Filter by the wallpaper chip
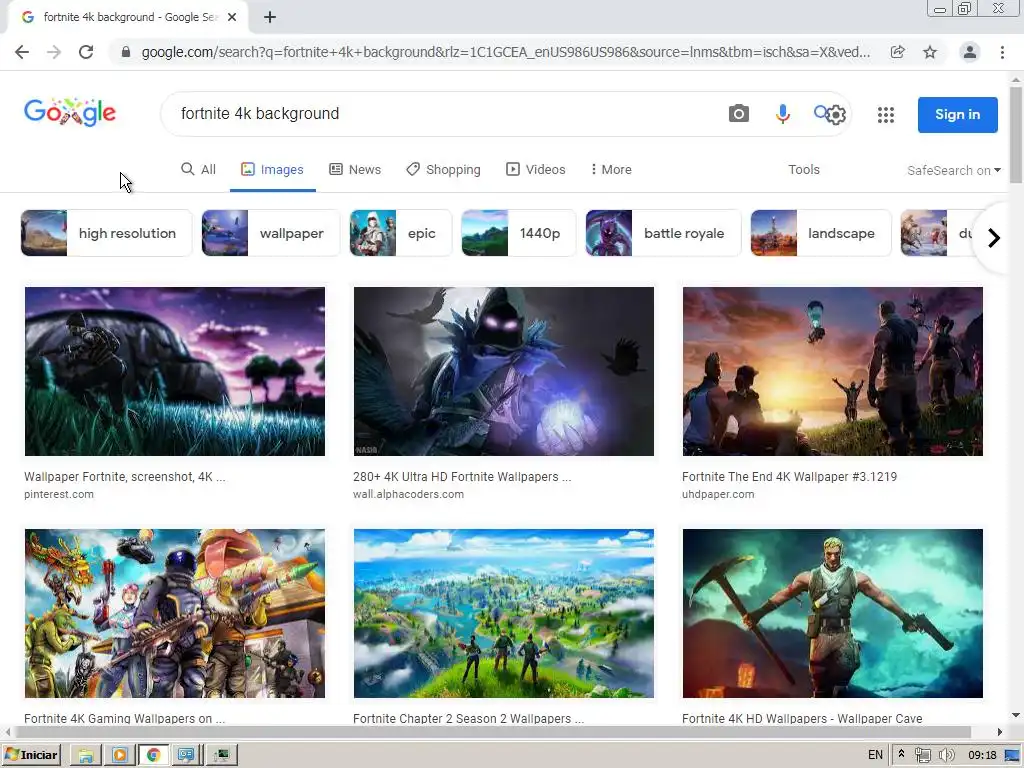Image resolution: width=1024 pixels, height=768 pixels. (x=270, y=233)
